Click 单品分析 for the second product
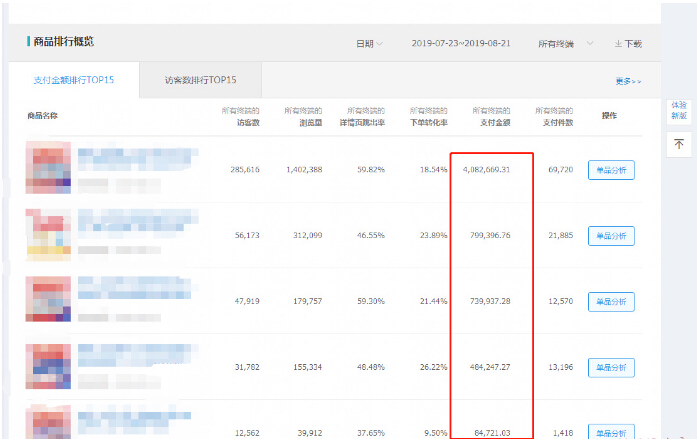Viewport: 697px width, 439px height. pyautogui.click(x=611, y=236)
